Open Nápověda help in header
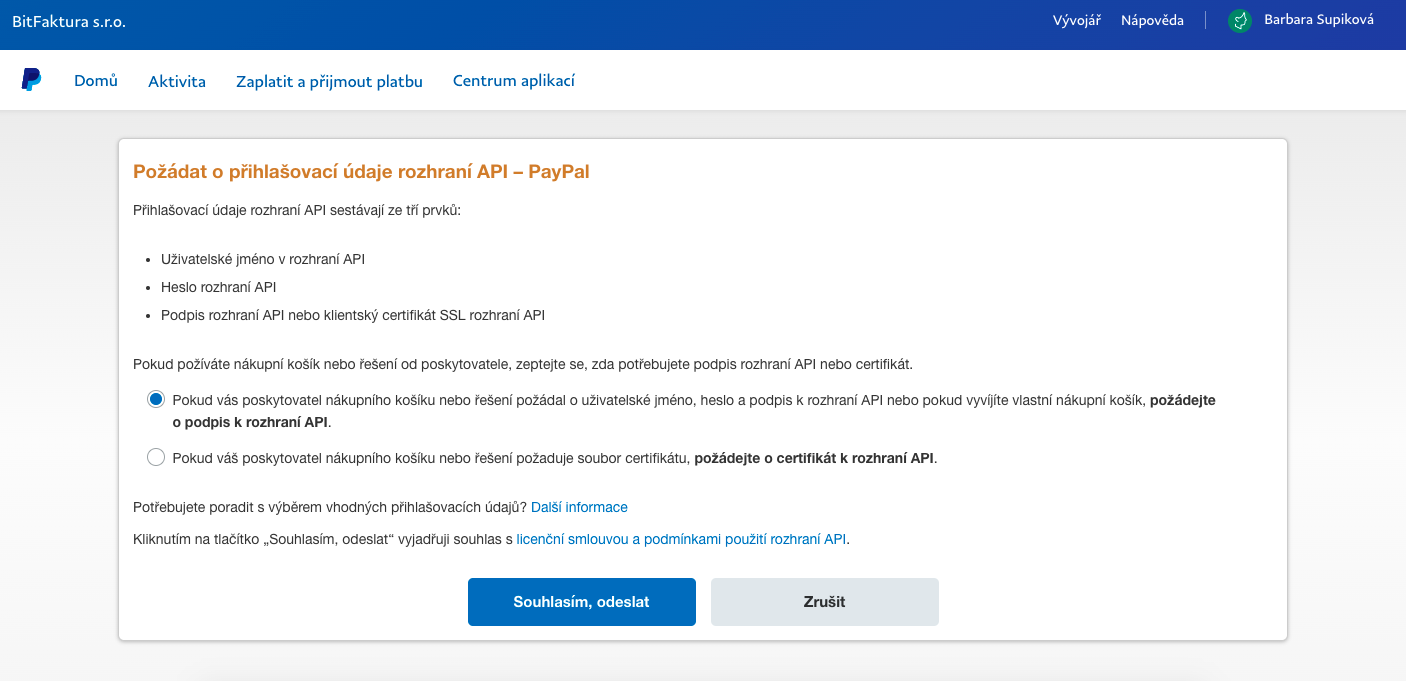Screen dimensions: 1406x681 coord(1152,20)
